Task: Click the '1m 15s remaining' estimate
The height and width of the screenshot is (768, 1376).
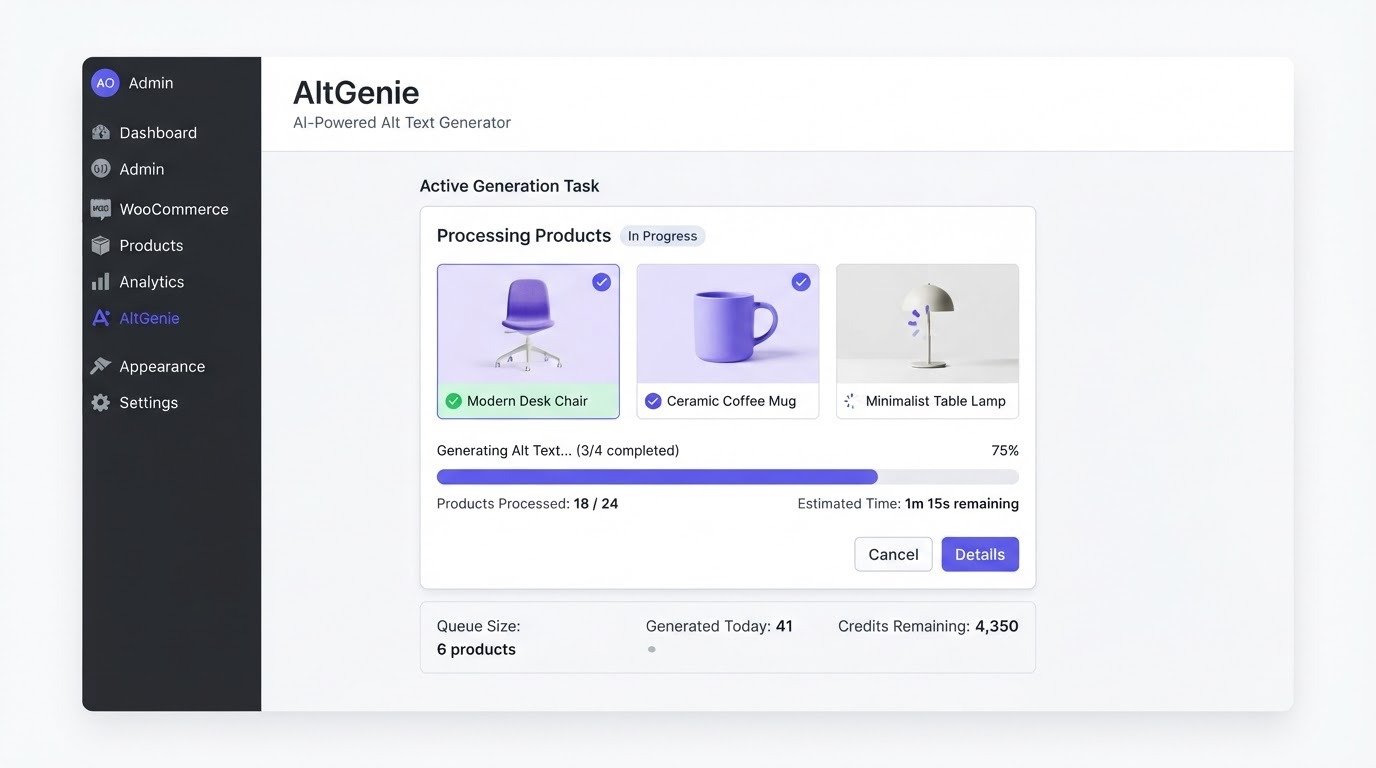Action: pos(962,504)
